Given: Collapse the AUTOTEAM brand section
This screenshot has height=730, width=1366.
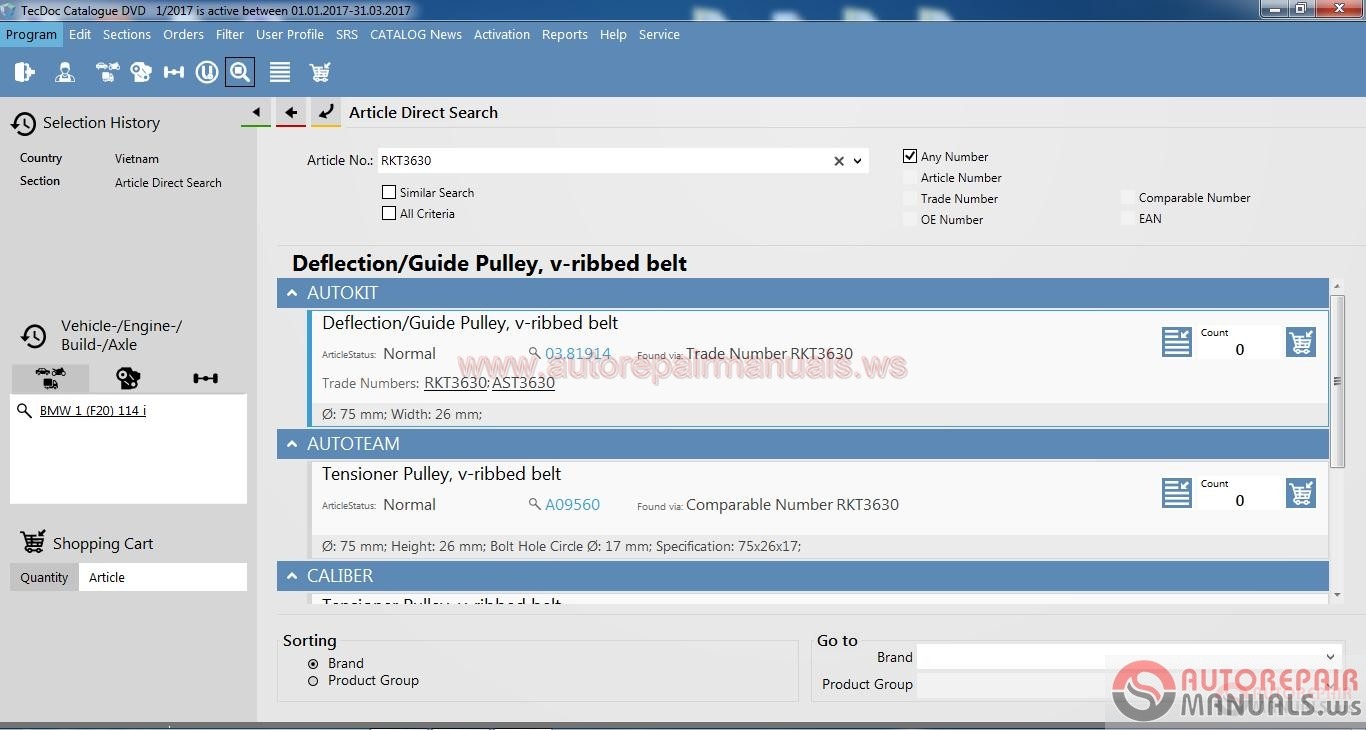Looking at the screenshot, I should pyautogui.click(x=292, y=444).
